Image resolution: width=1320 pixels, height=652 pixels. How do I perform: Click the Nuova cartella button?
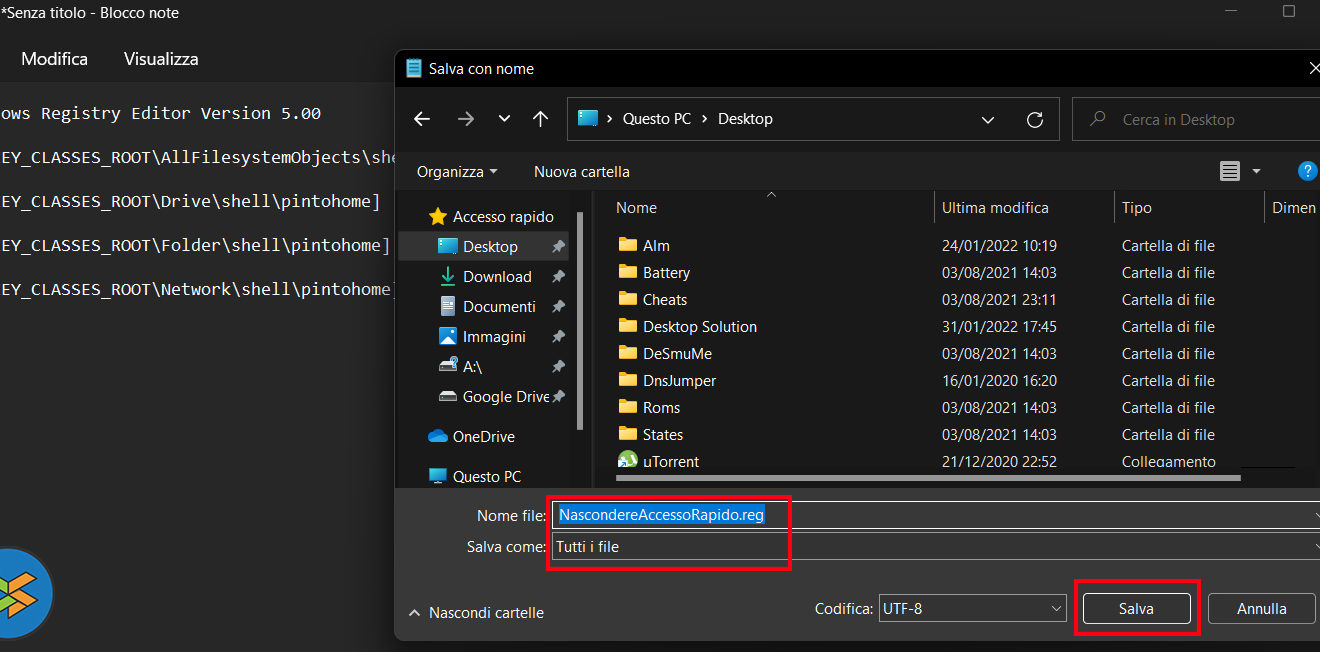coord(581,171)
